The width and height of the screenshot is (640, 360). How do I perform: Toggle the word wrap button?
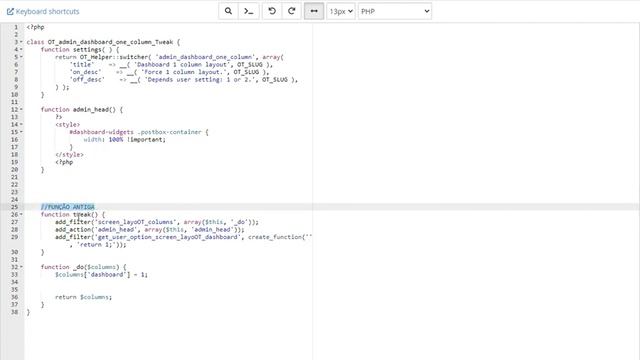pos(314,11)
